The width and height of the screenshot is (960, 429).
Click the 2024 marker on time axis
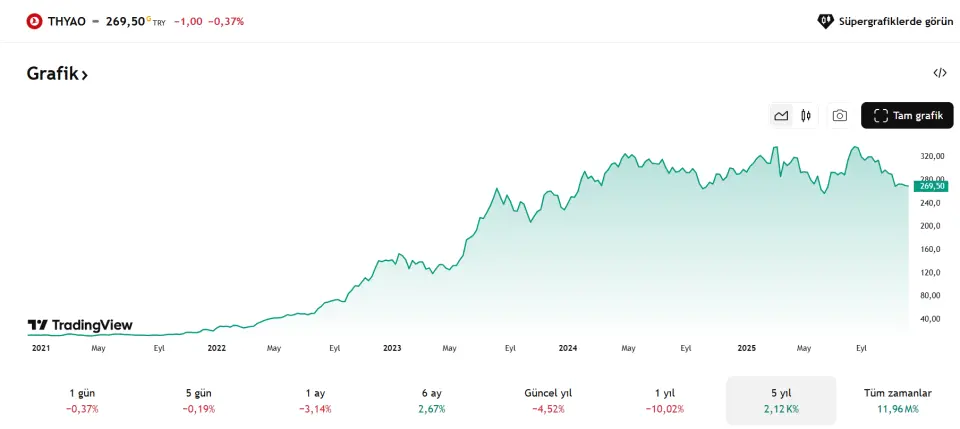click(568, 348)
